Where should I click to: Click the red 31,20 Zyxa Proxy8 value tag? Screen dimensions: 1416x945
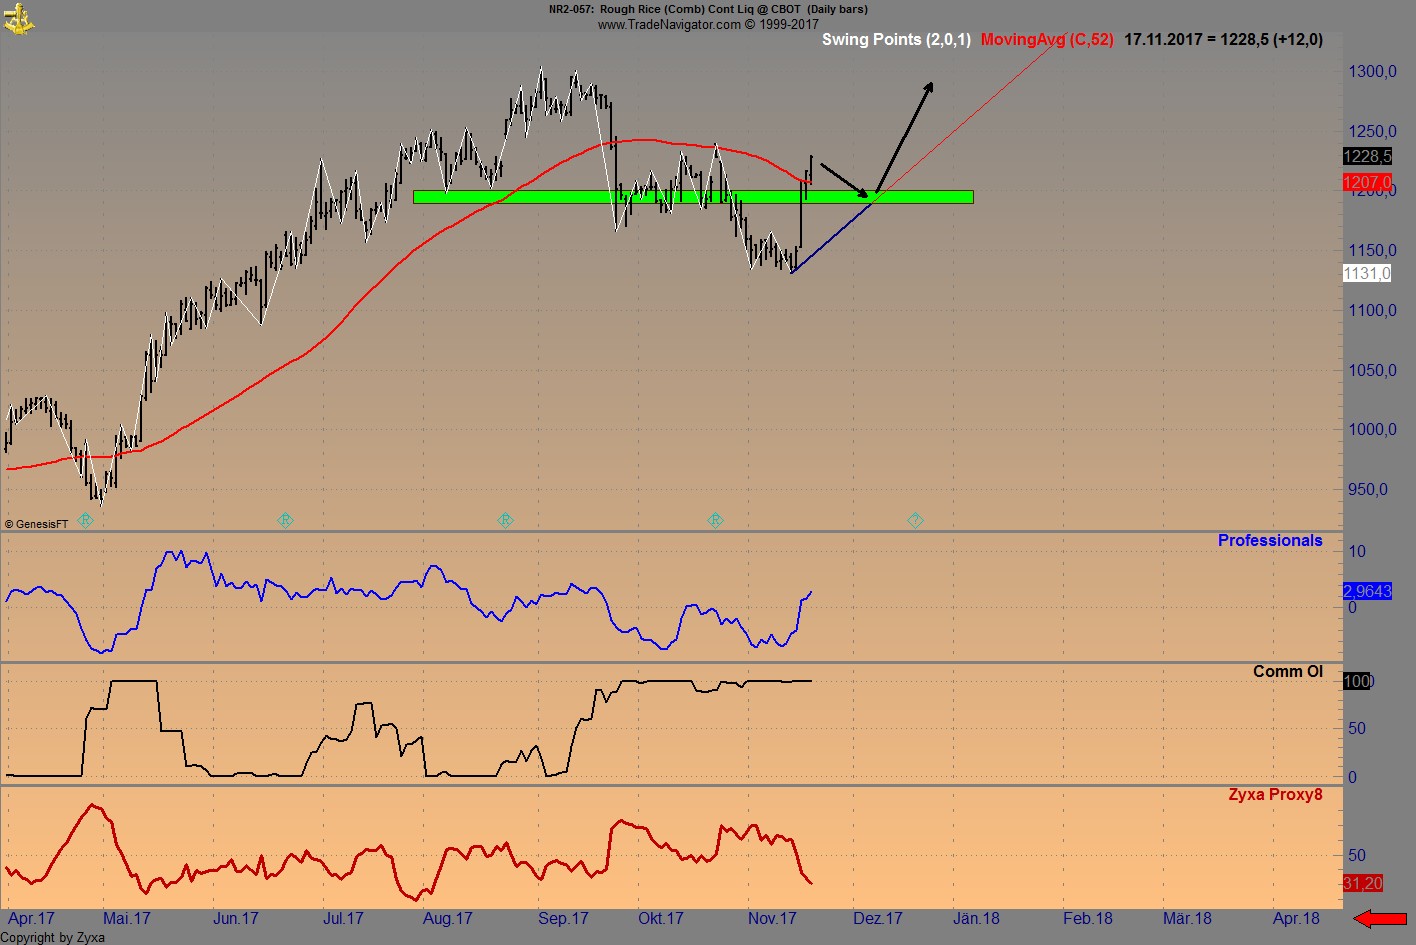pyautogui.click(x=1363, y=884)
